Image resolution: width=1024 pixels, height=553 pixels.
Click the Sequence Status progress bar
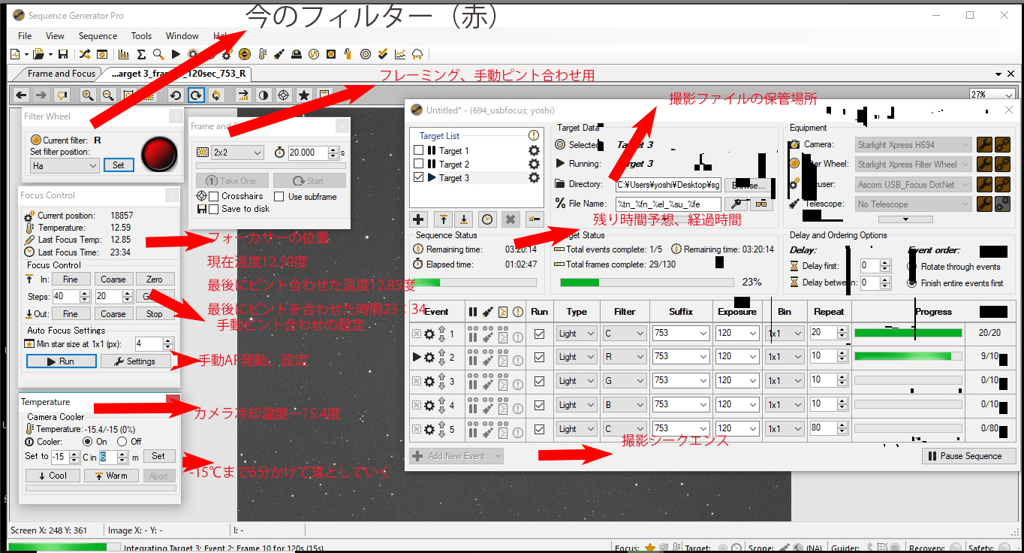click(475, 283)
